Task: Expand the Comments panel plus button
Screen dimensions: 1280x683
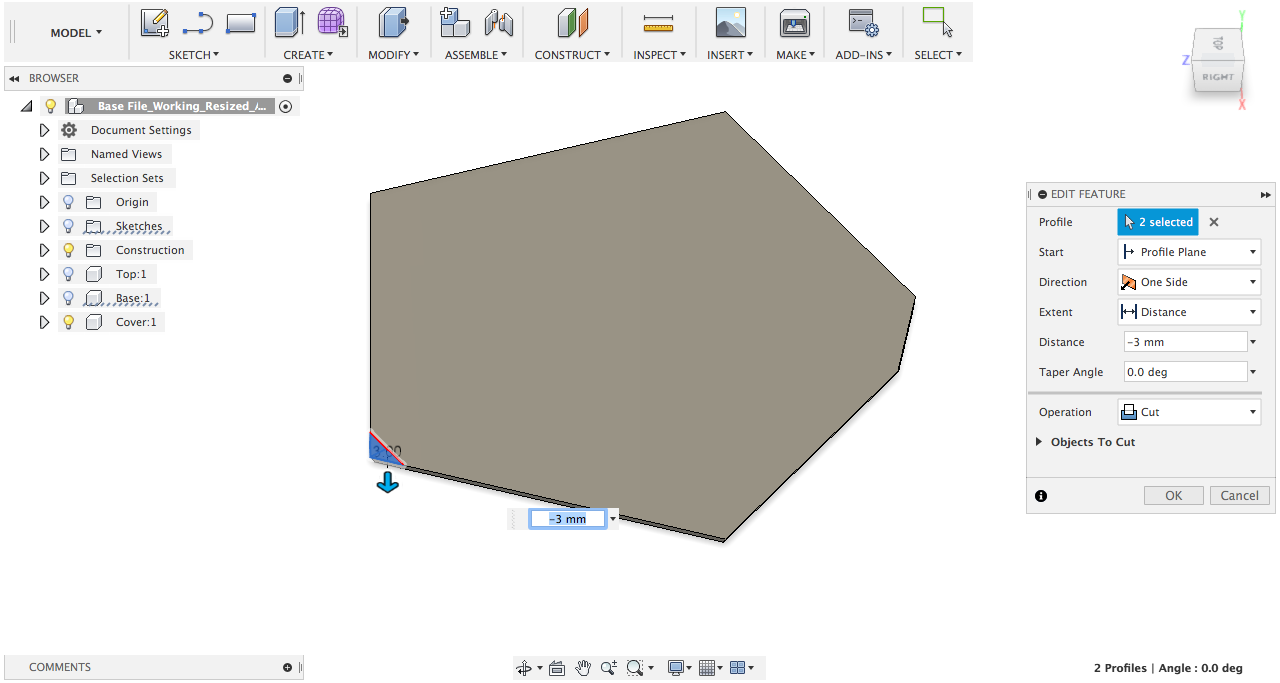Action: click(287, 667)
